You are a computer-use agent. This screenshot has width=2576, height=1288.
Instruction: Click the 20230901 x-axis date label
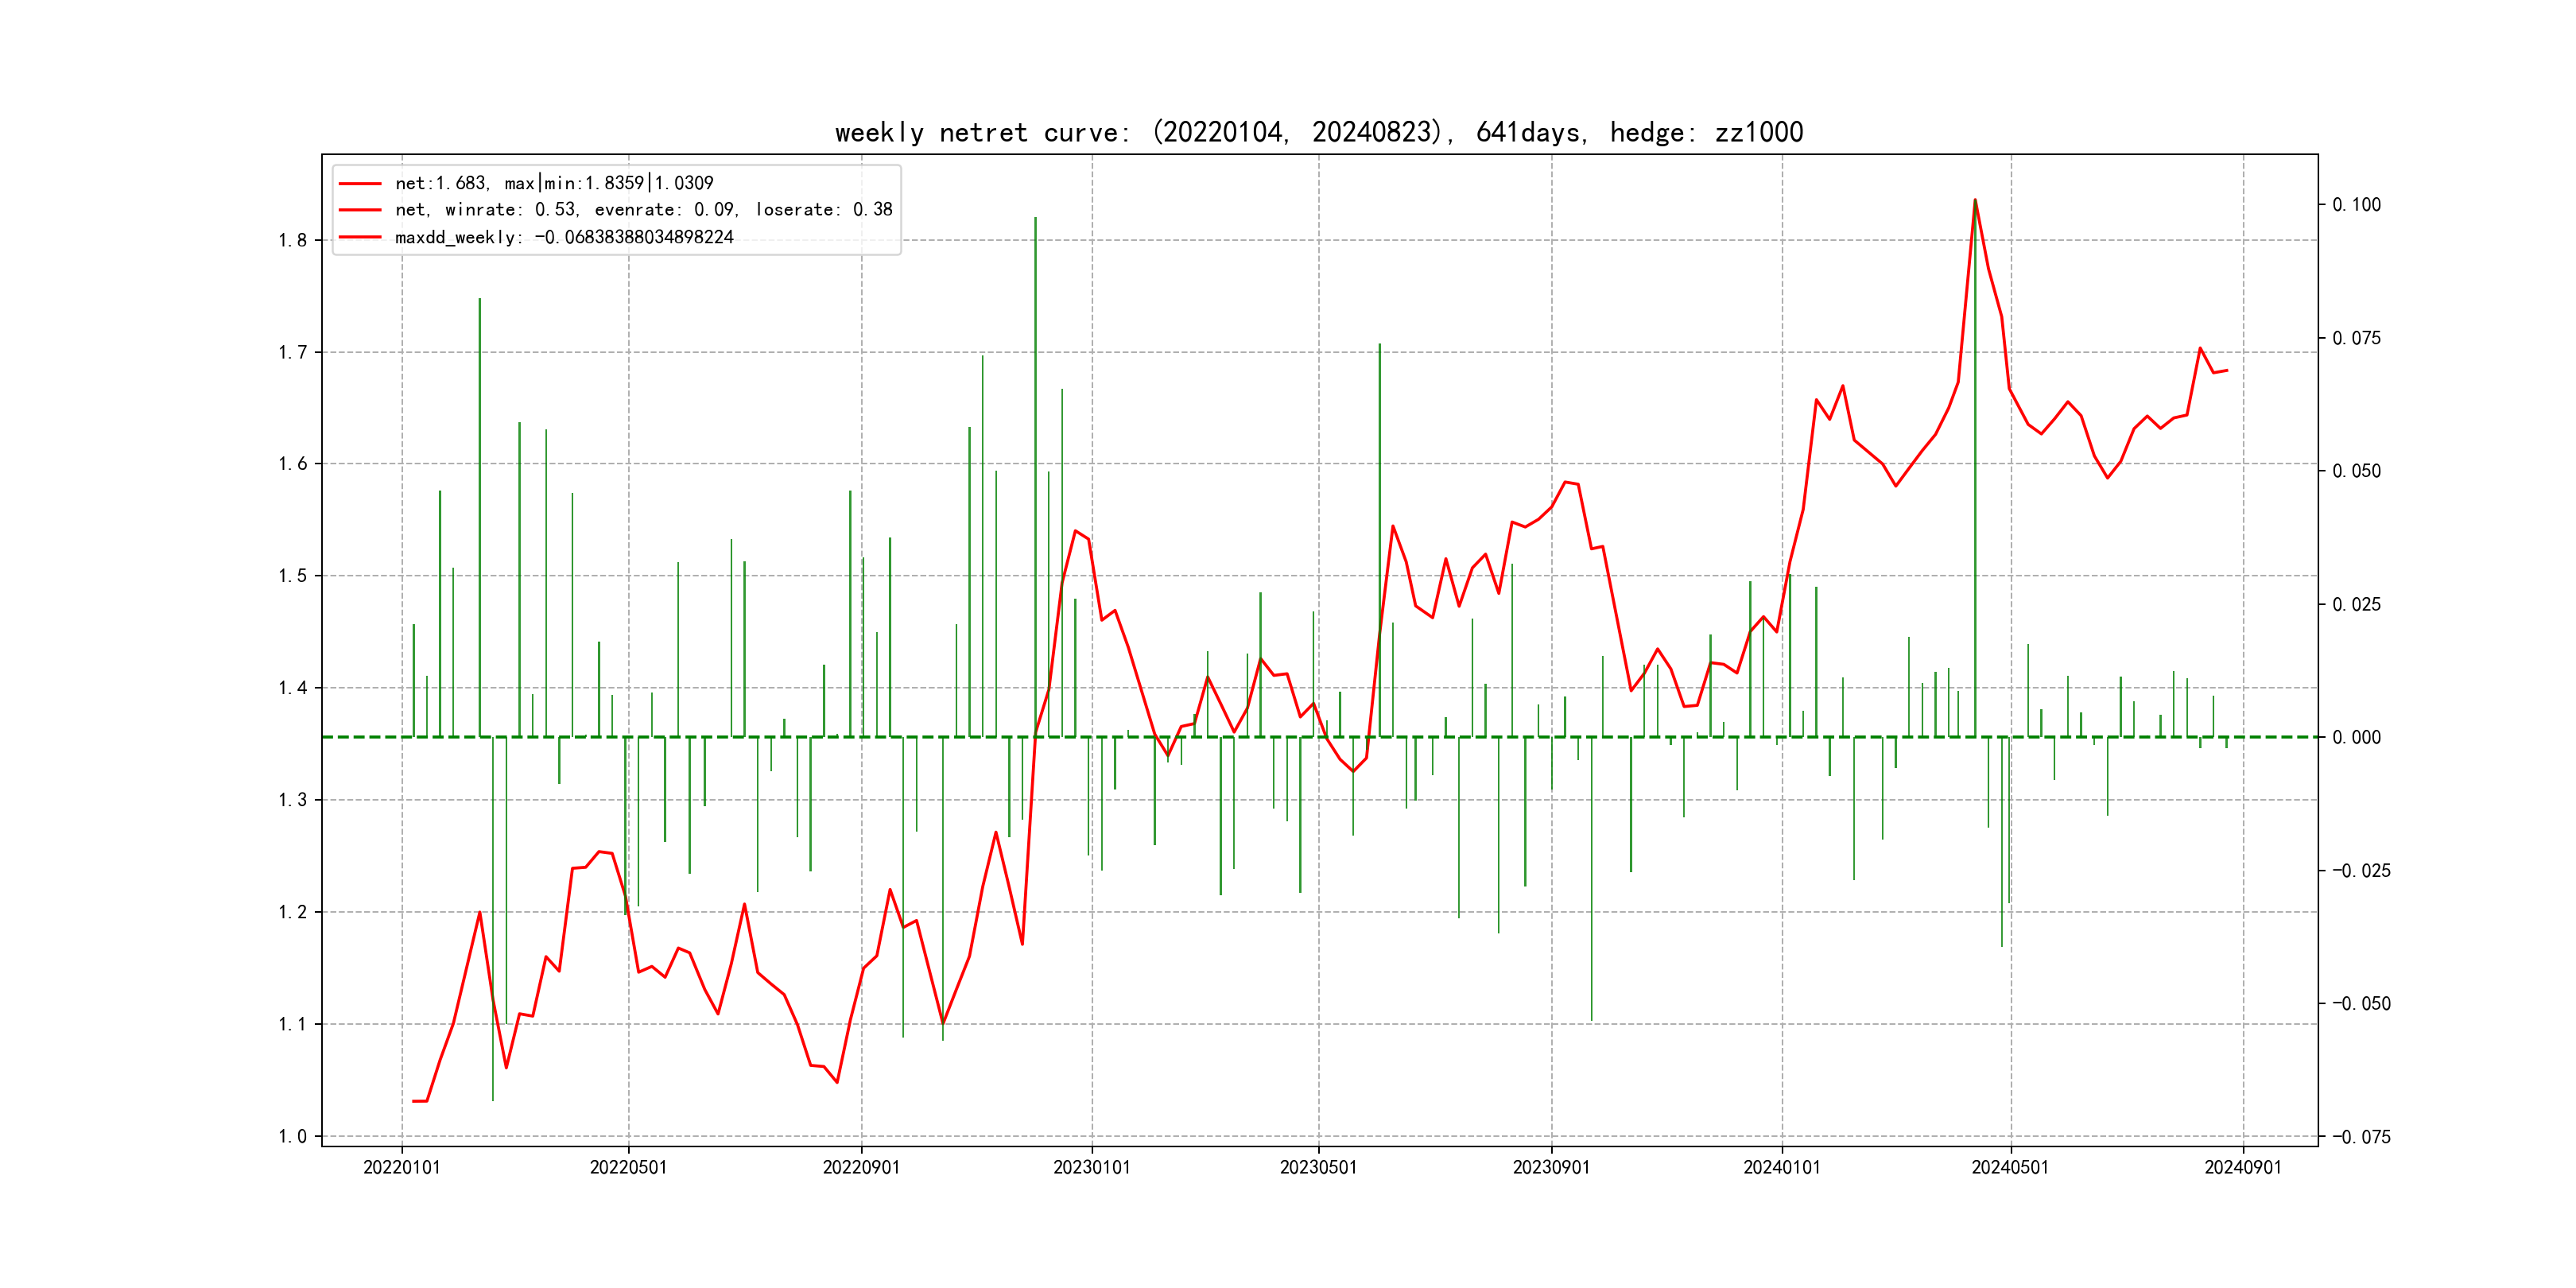click(1551, 1167)
